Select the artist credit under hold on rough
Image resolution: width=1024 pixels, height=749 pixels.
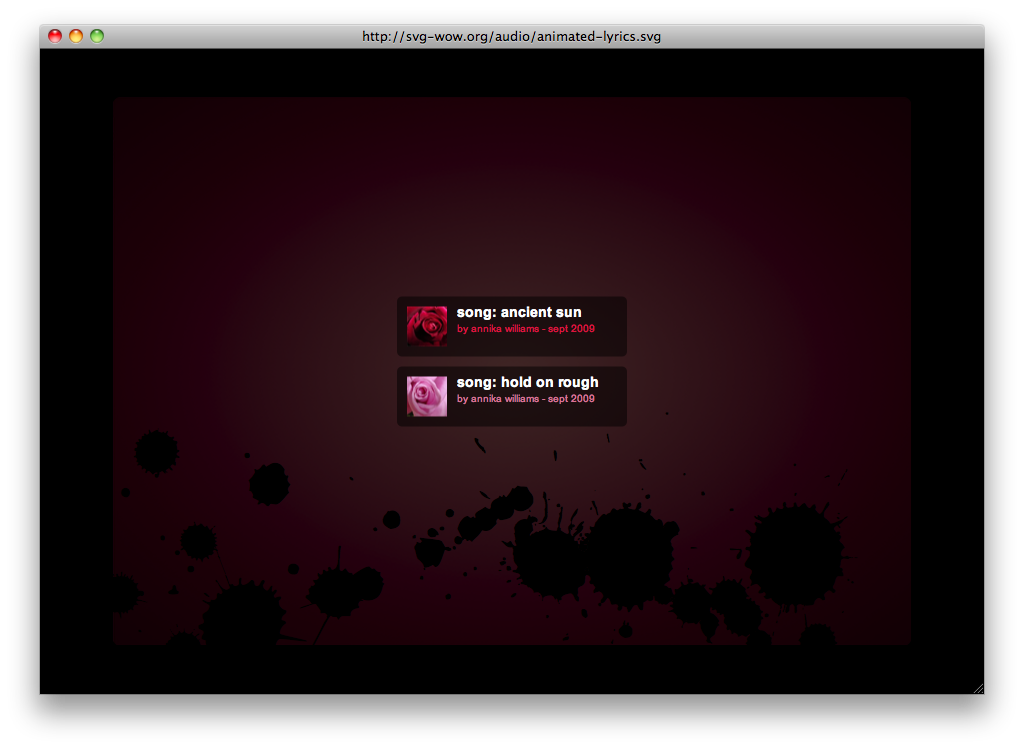[x=526, y=398]
